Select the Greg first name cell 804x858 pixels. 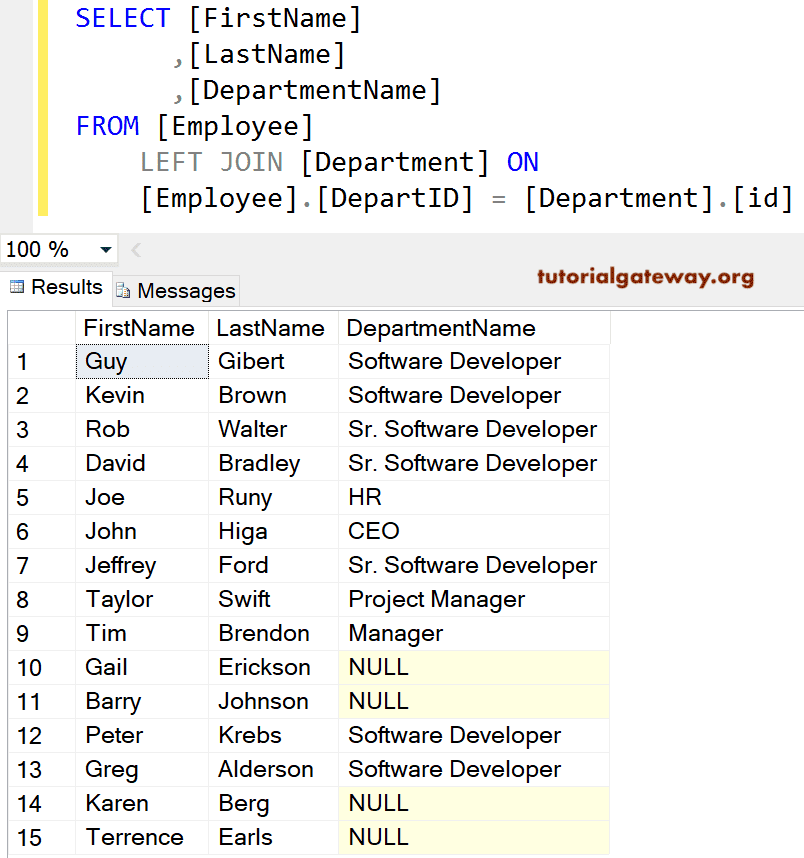[x=142, y=769]
